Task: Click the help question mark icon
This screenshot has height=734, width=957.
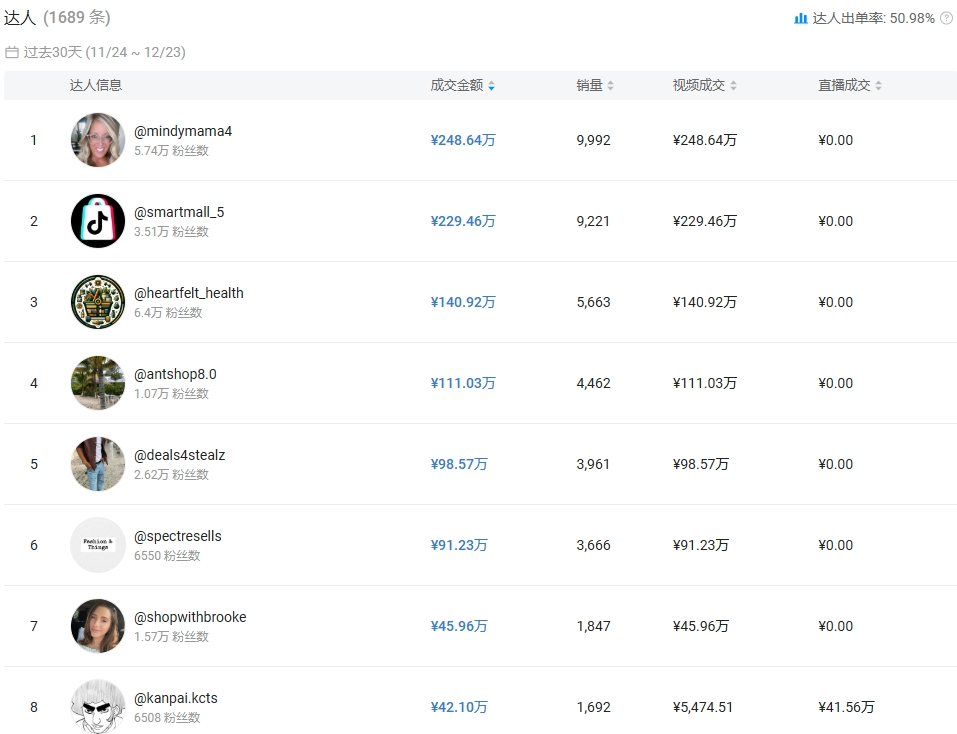Action: 946,18
